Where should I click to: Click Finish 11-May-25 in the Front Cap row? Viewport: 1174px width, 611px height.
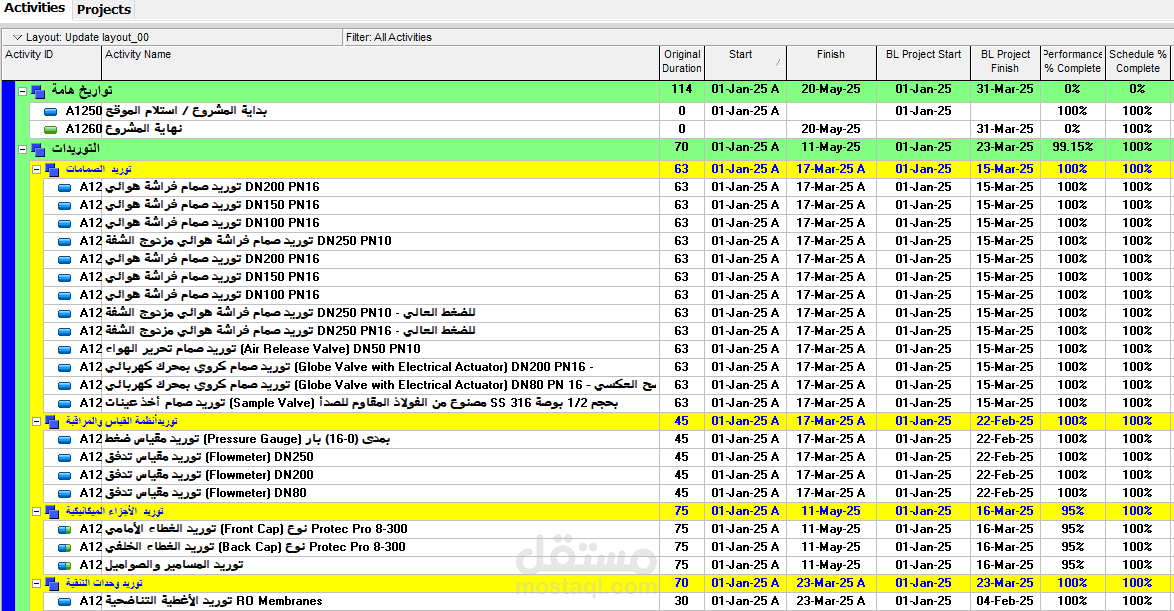pyautogui.click(x=831, y=529)
